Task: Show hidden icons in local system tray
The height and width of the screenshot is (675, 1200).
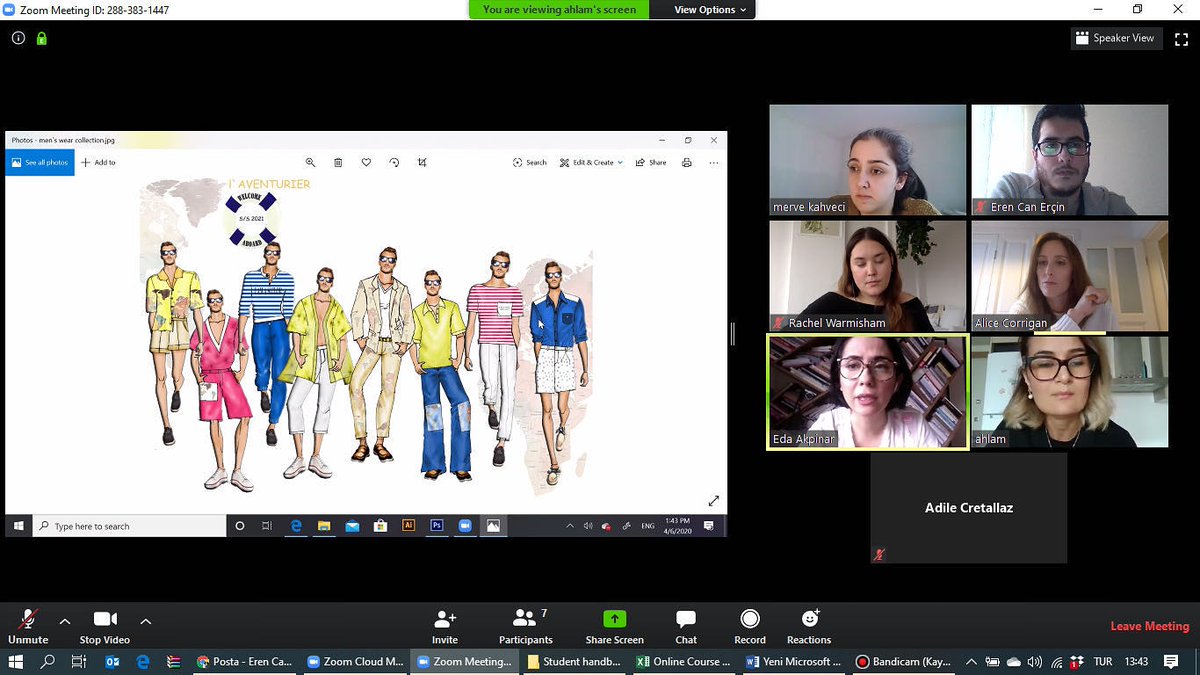Action: [x=971, y=662]
